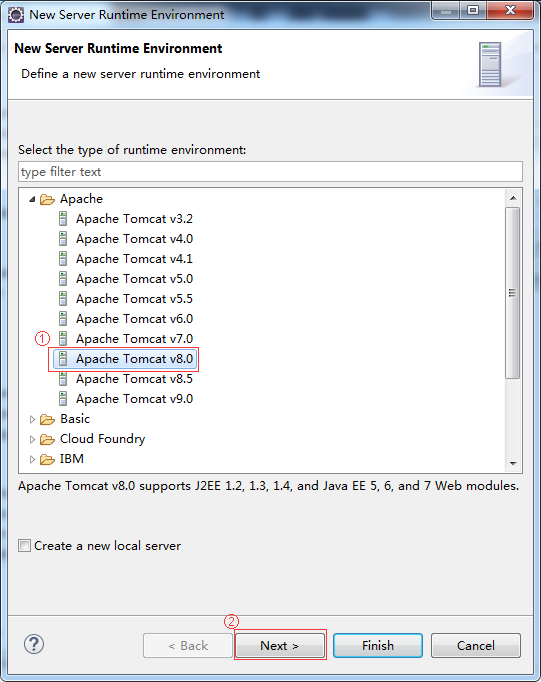
Task: Expand the Cloud Foundry tree node
Action: tap(32, 439)
